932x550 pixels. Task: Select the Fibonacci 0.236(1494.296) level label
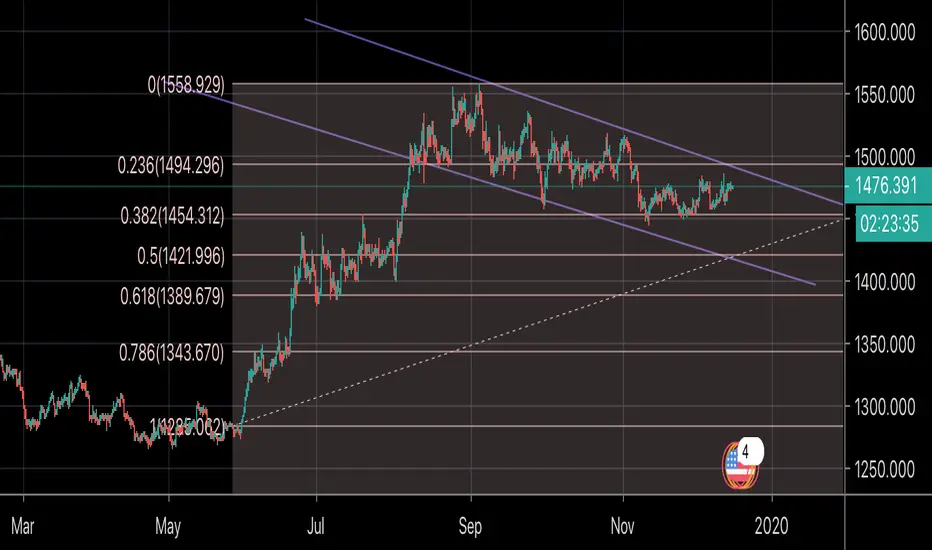click(x=171, y=165)
